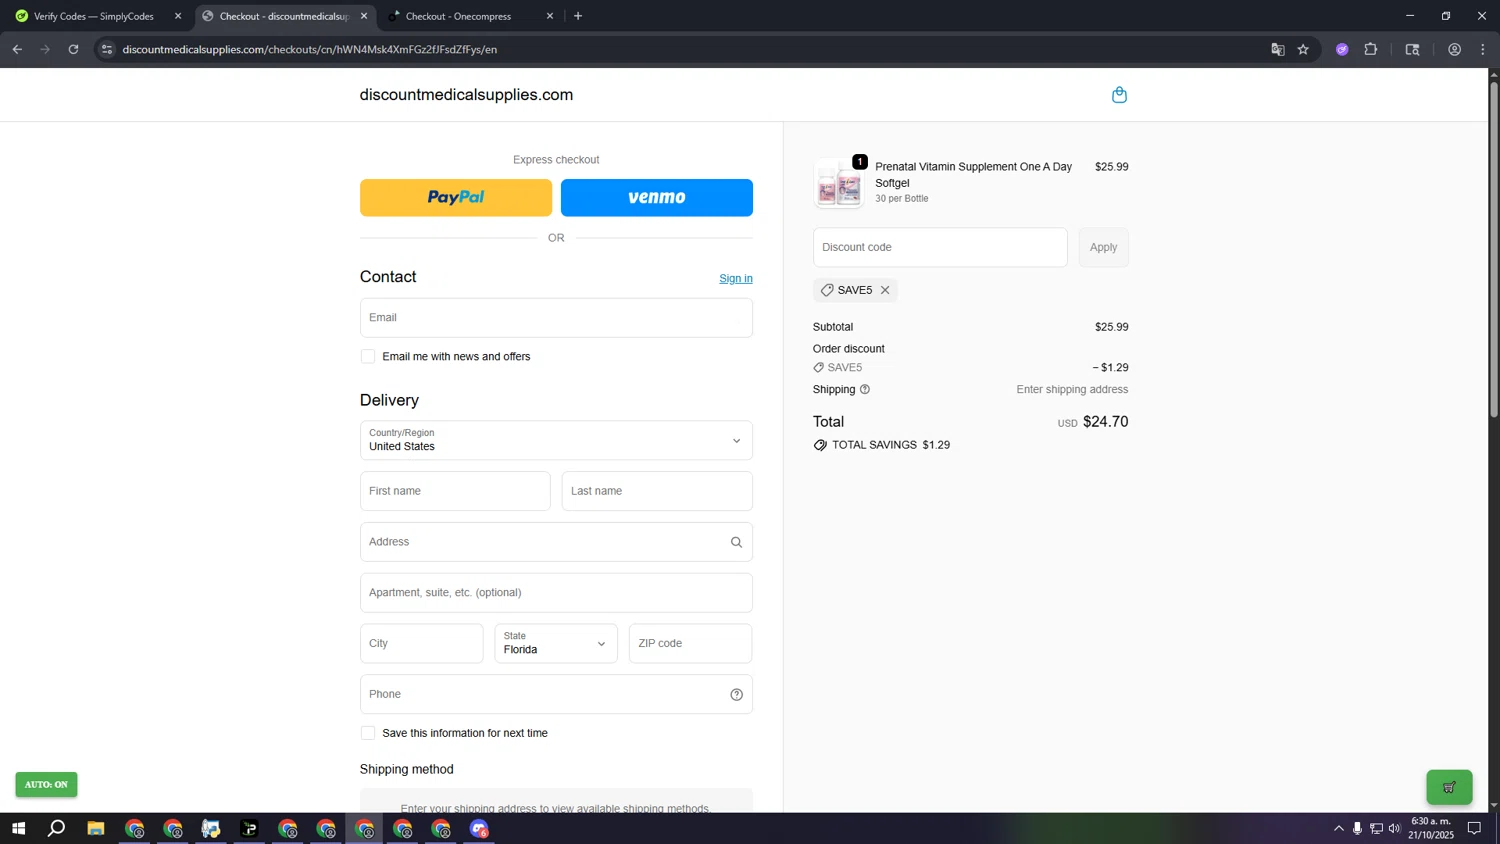Click the microphone tray icon
The image size is (1500, 844).
click(1357, 828)
